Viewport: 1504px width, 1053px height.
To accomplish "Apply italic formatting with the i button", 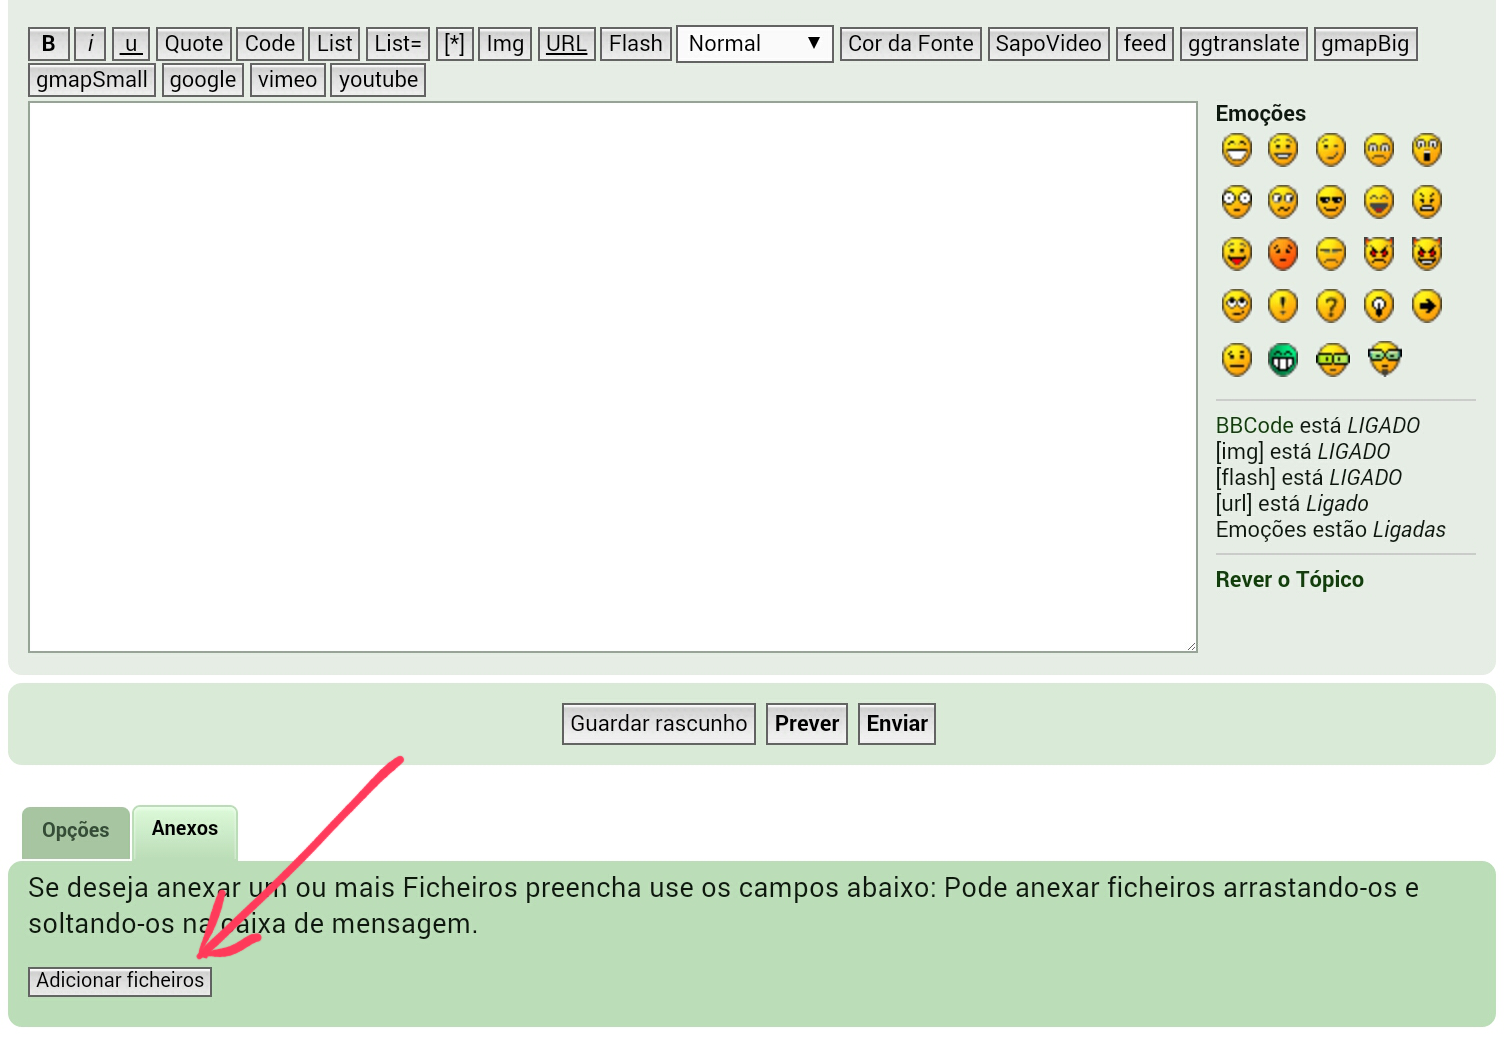I will click(x=90, y=44).
